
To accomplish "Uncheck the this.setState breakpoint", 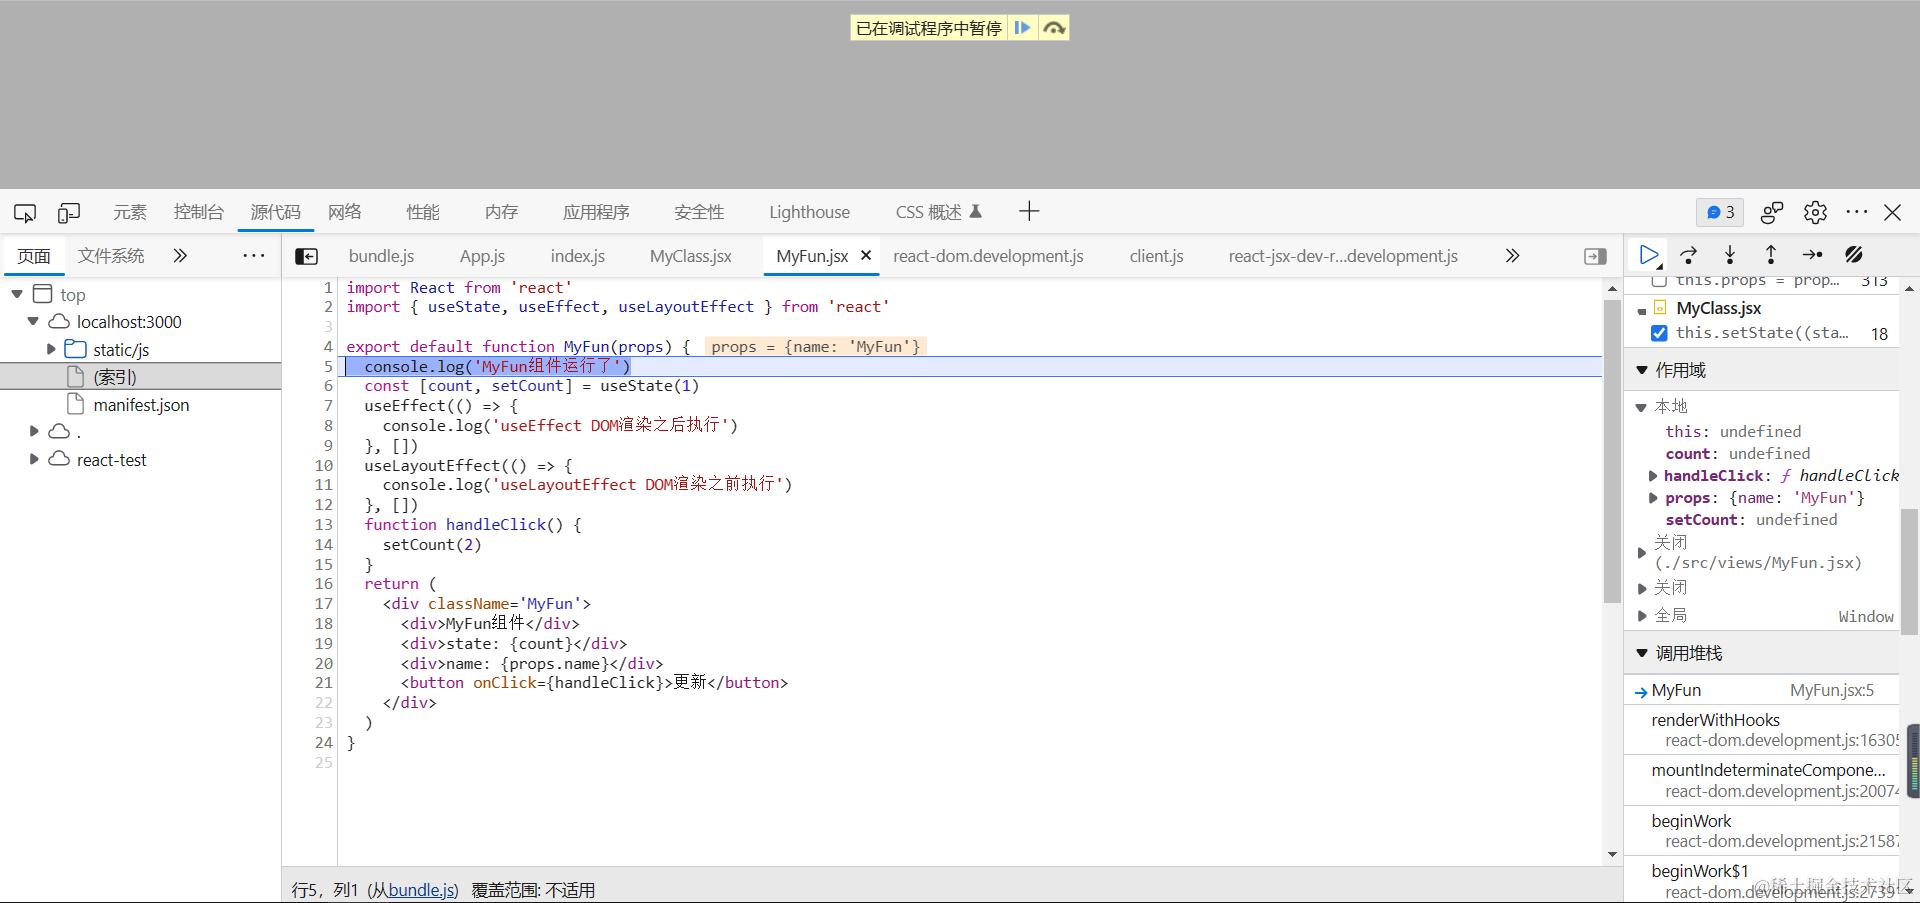I will tap(1659, 333).
